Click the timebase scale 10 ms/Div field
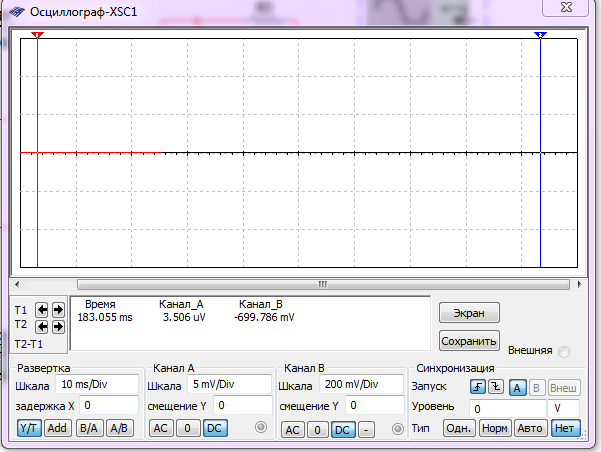The height and width of the screenshot is (452, 601). 97,384
